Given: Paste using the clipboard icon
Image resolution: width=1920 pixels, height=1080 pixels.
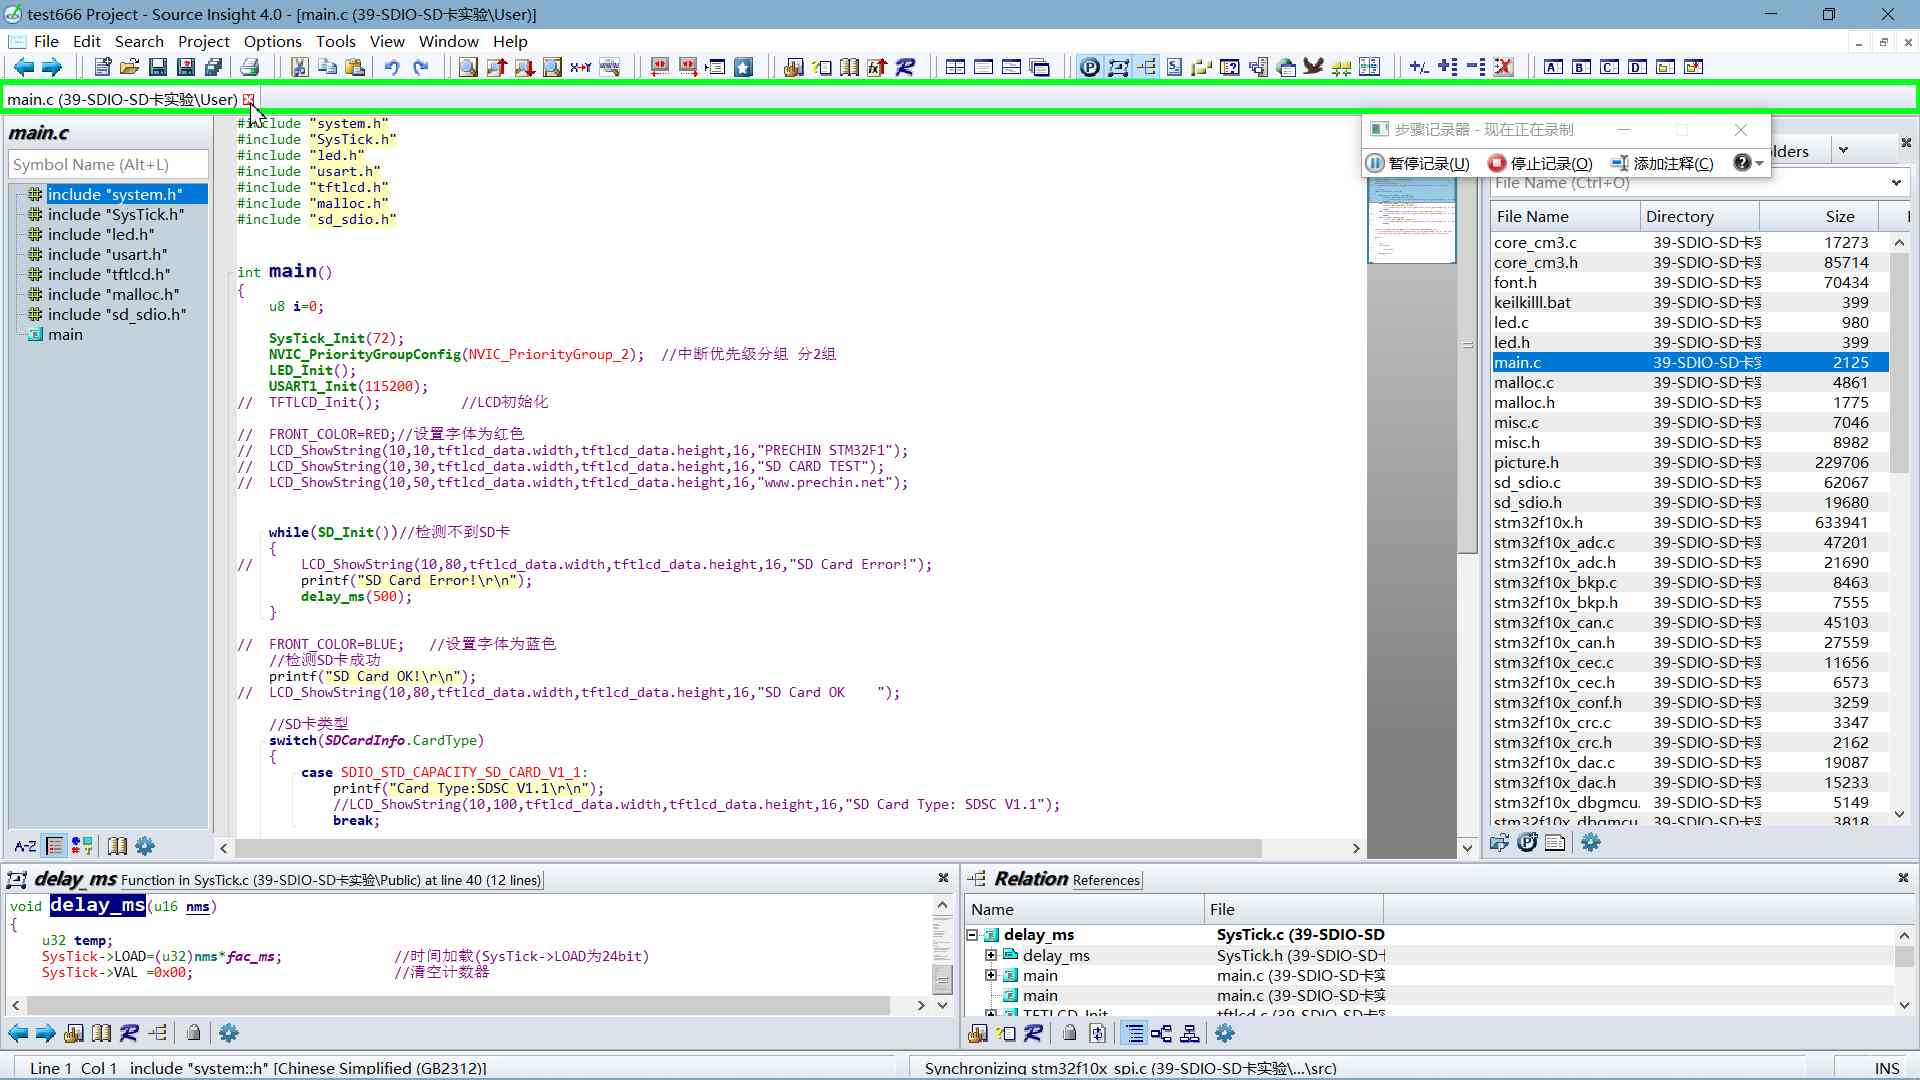Looking at the screenshot, I should pyautogui.click(x=354, y=67).
